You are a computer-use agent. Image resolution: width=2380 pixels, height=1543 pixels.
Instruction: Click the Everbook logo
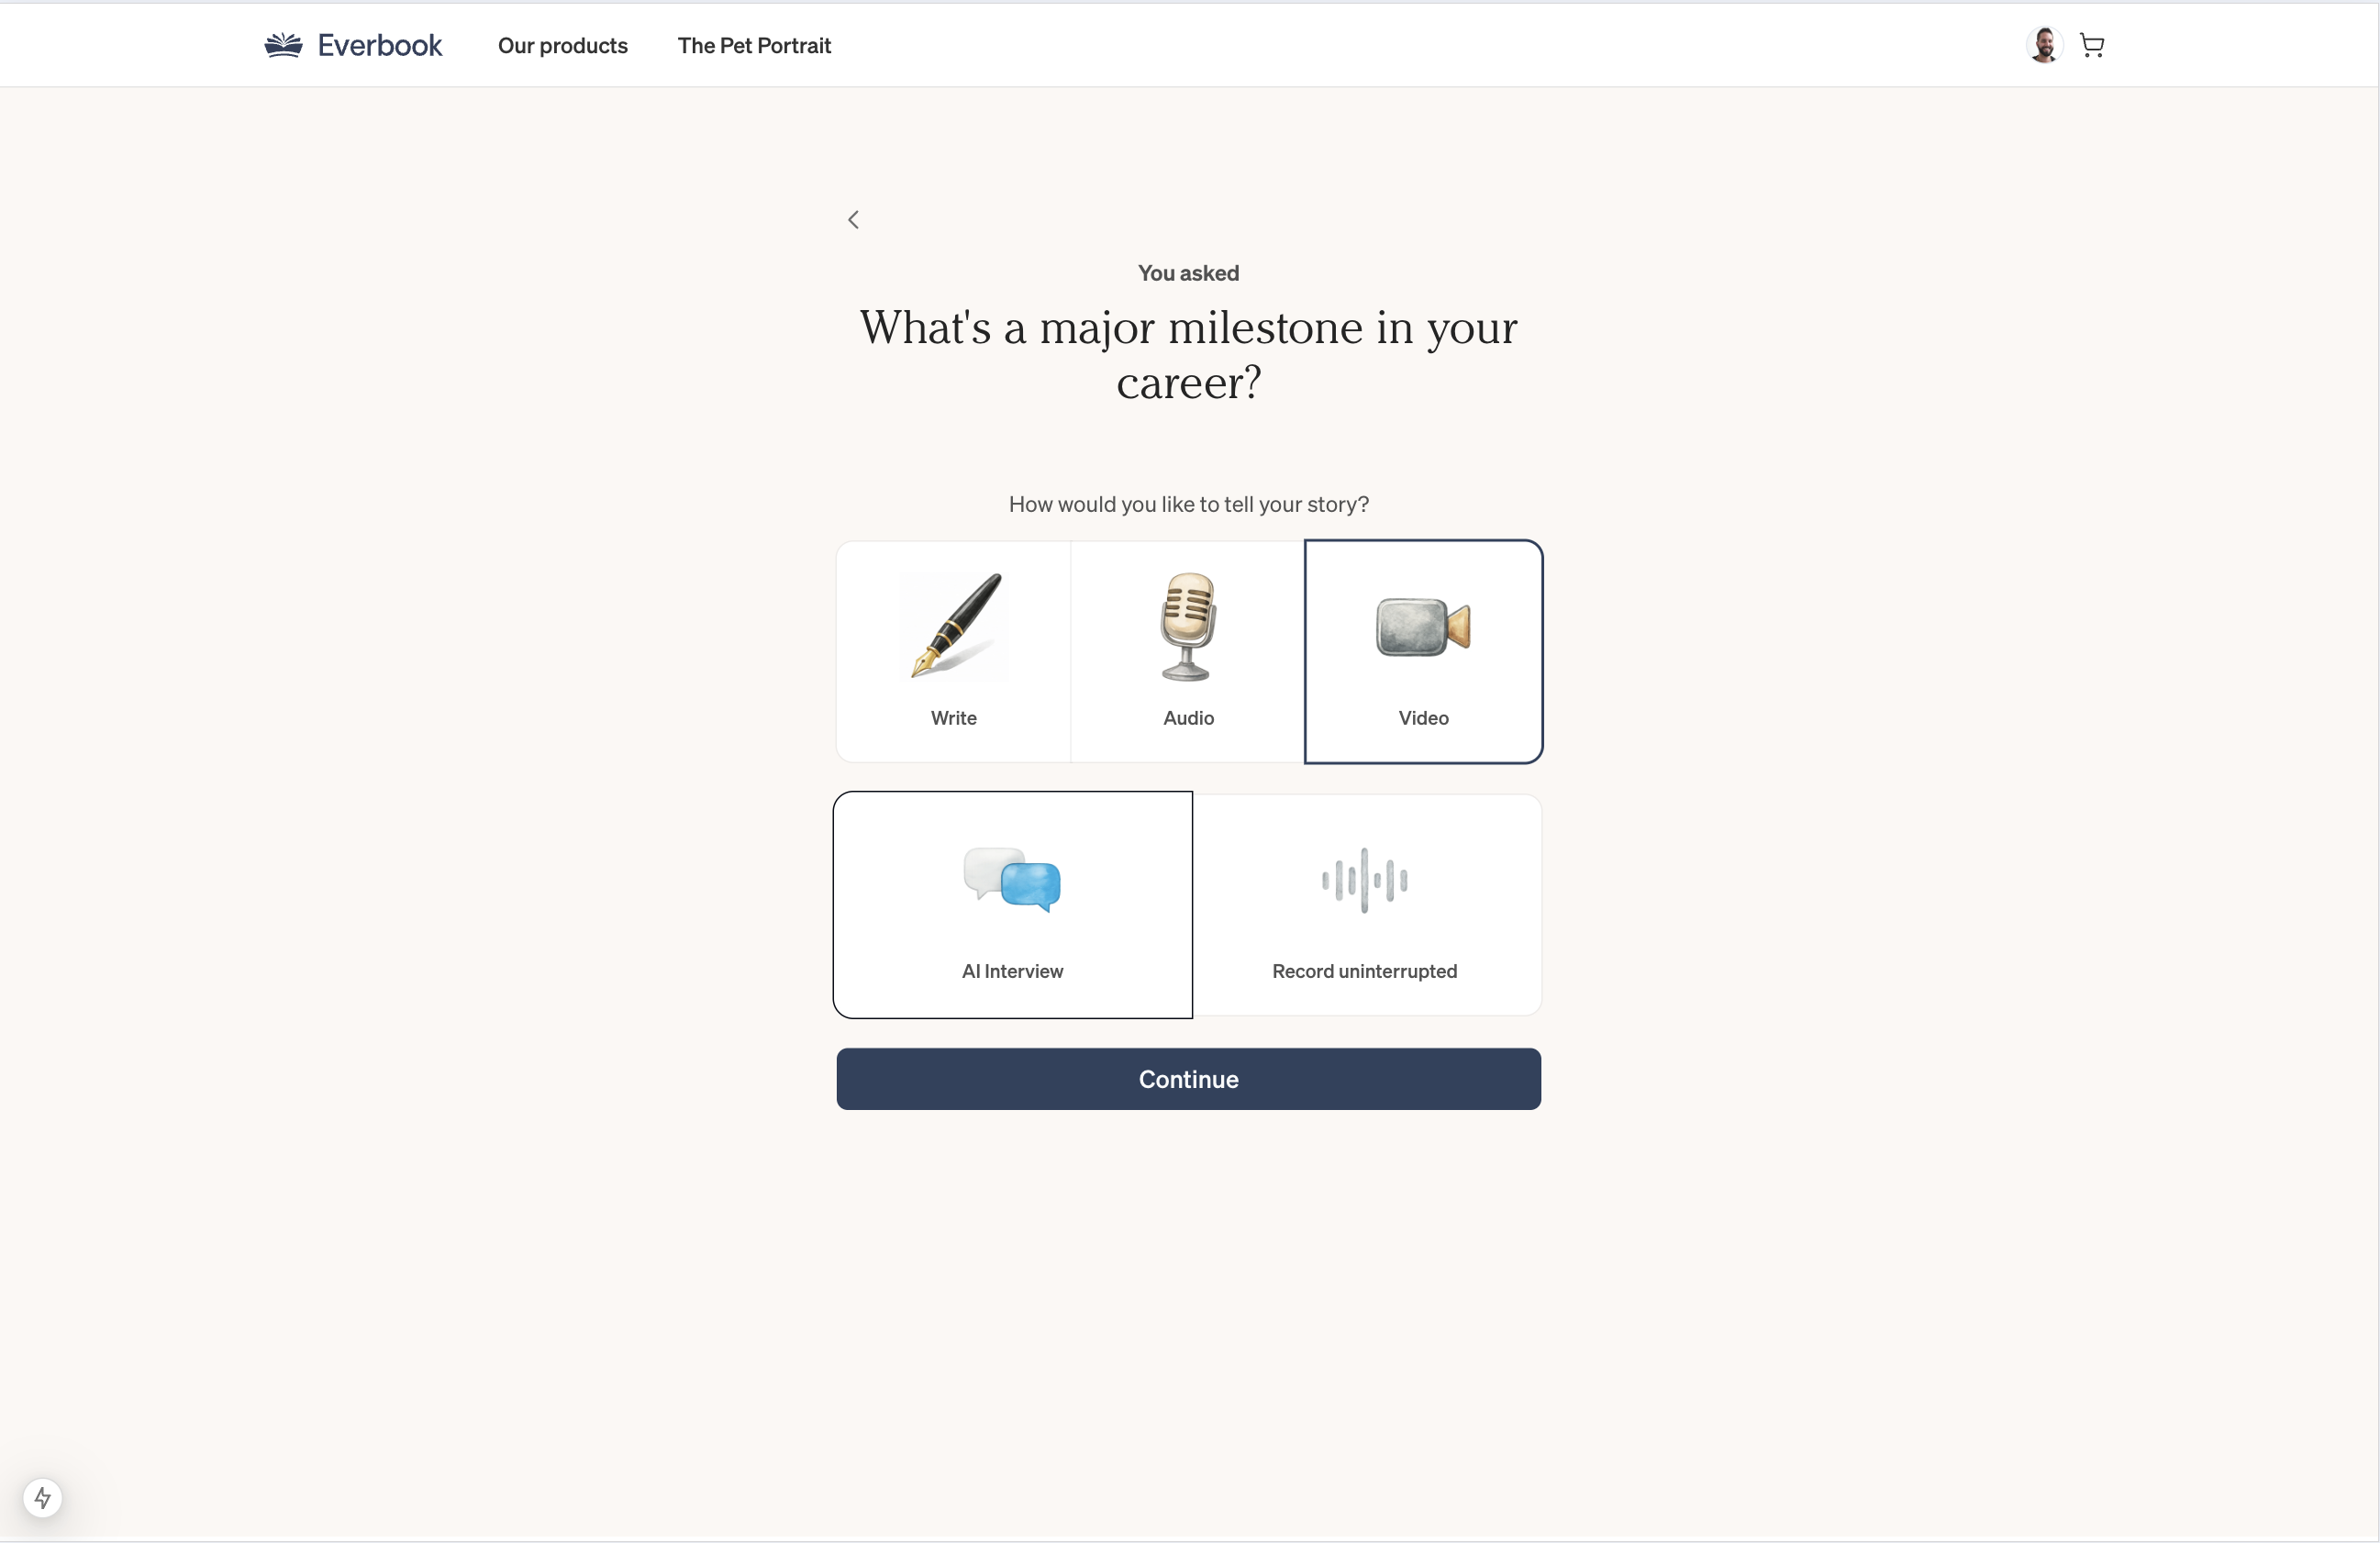click(x=353, y=45)
